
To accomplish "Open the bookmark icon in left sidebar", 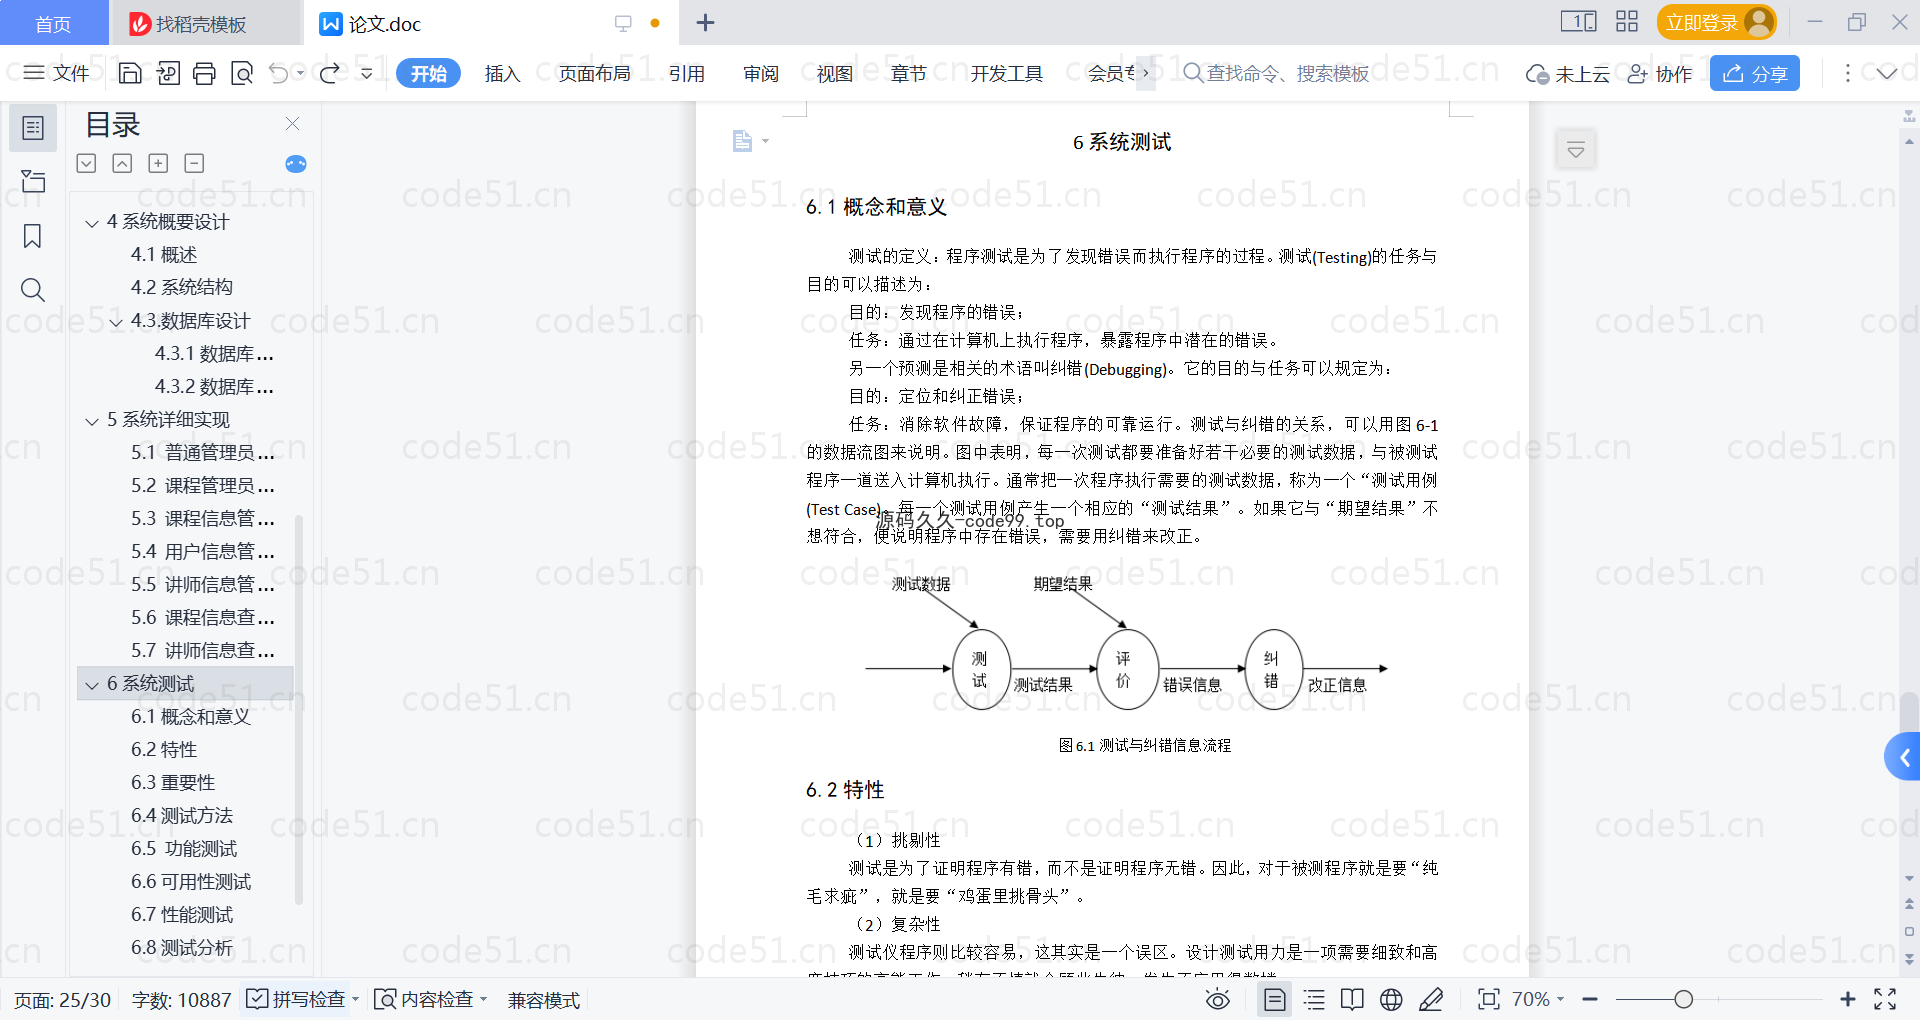I will 33,236.
